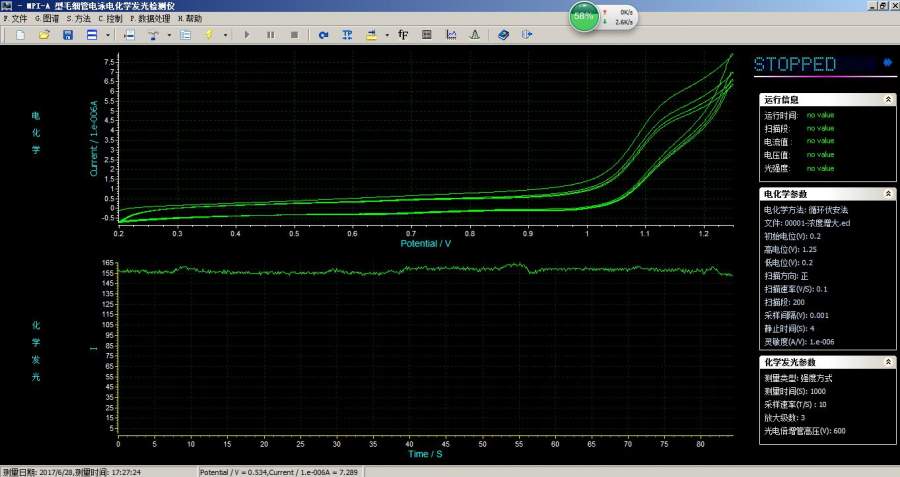Collapse the 化学发光参数 panel

click(x=888, y=361)
